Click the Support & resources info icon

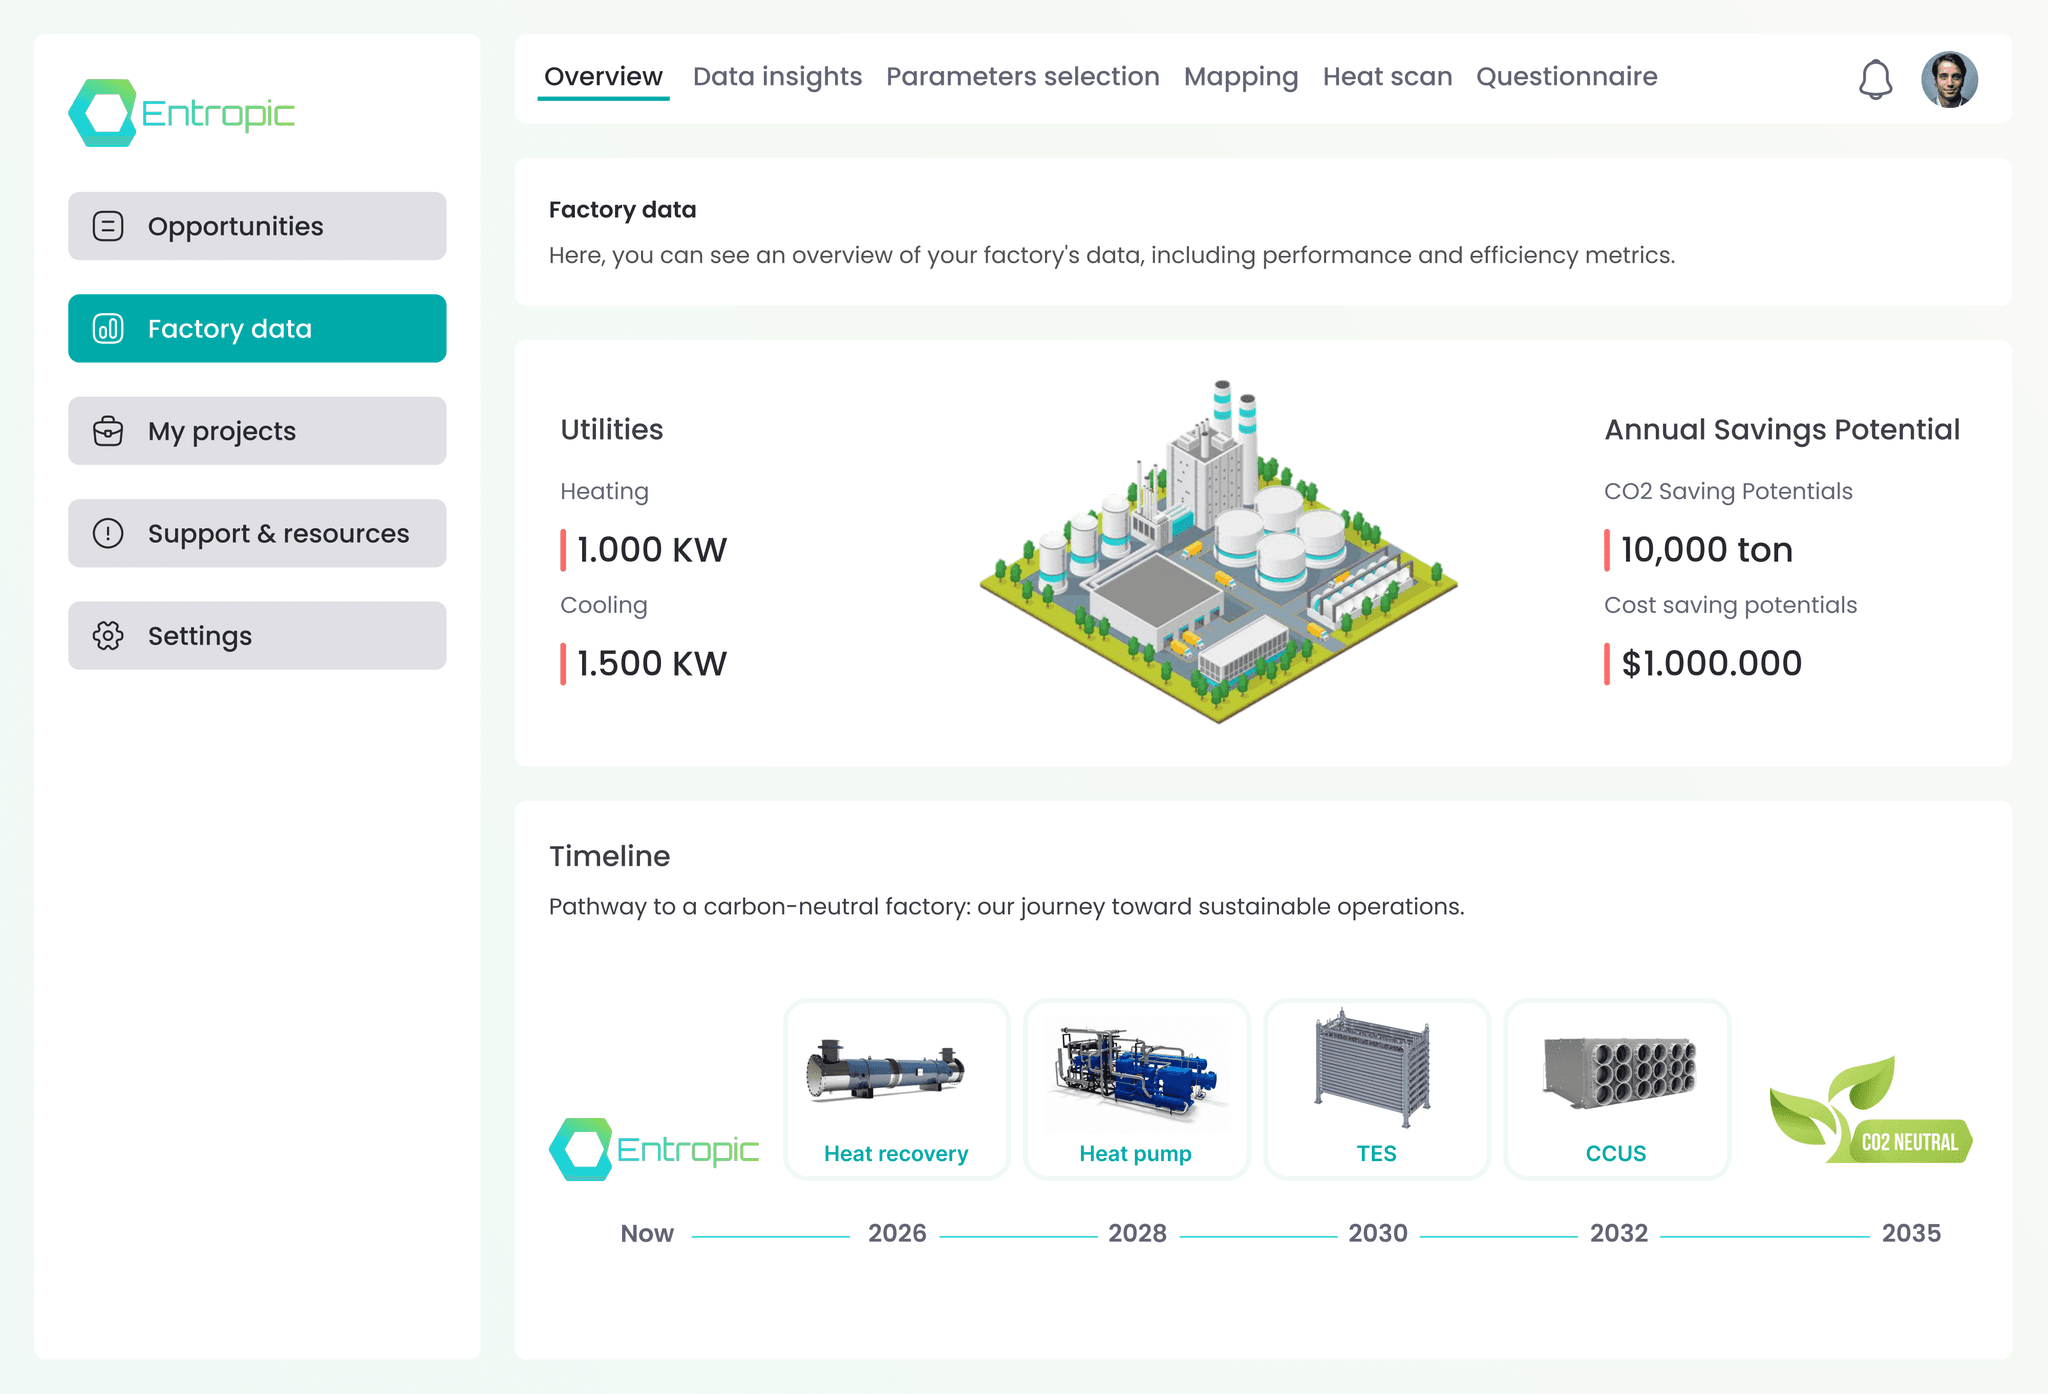[x=108, y=533]
